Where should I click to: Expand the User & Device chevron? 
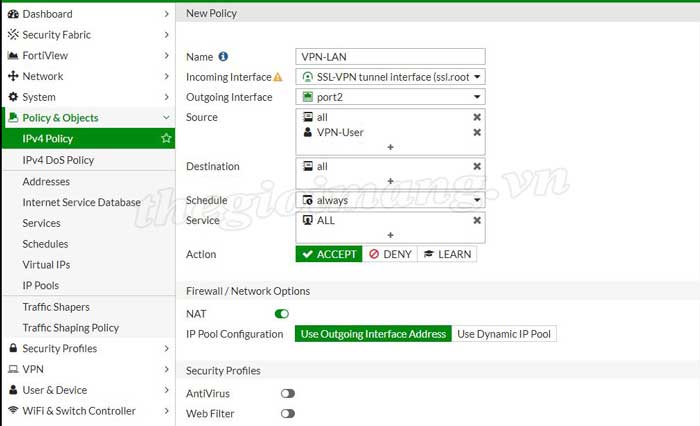(x=166, y=390)
